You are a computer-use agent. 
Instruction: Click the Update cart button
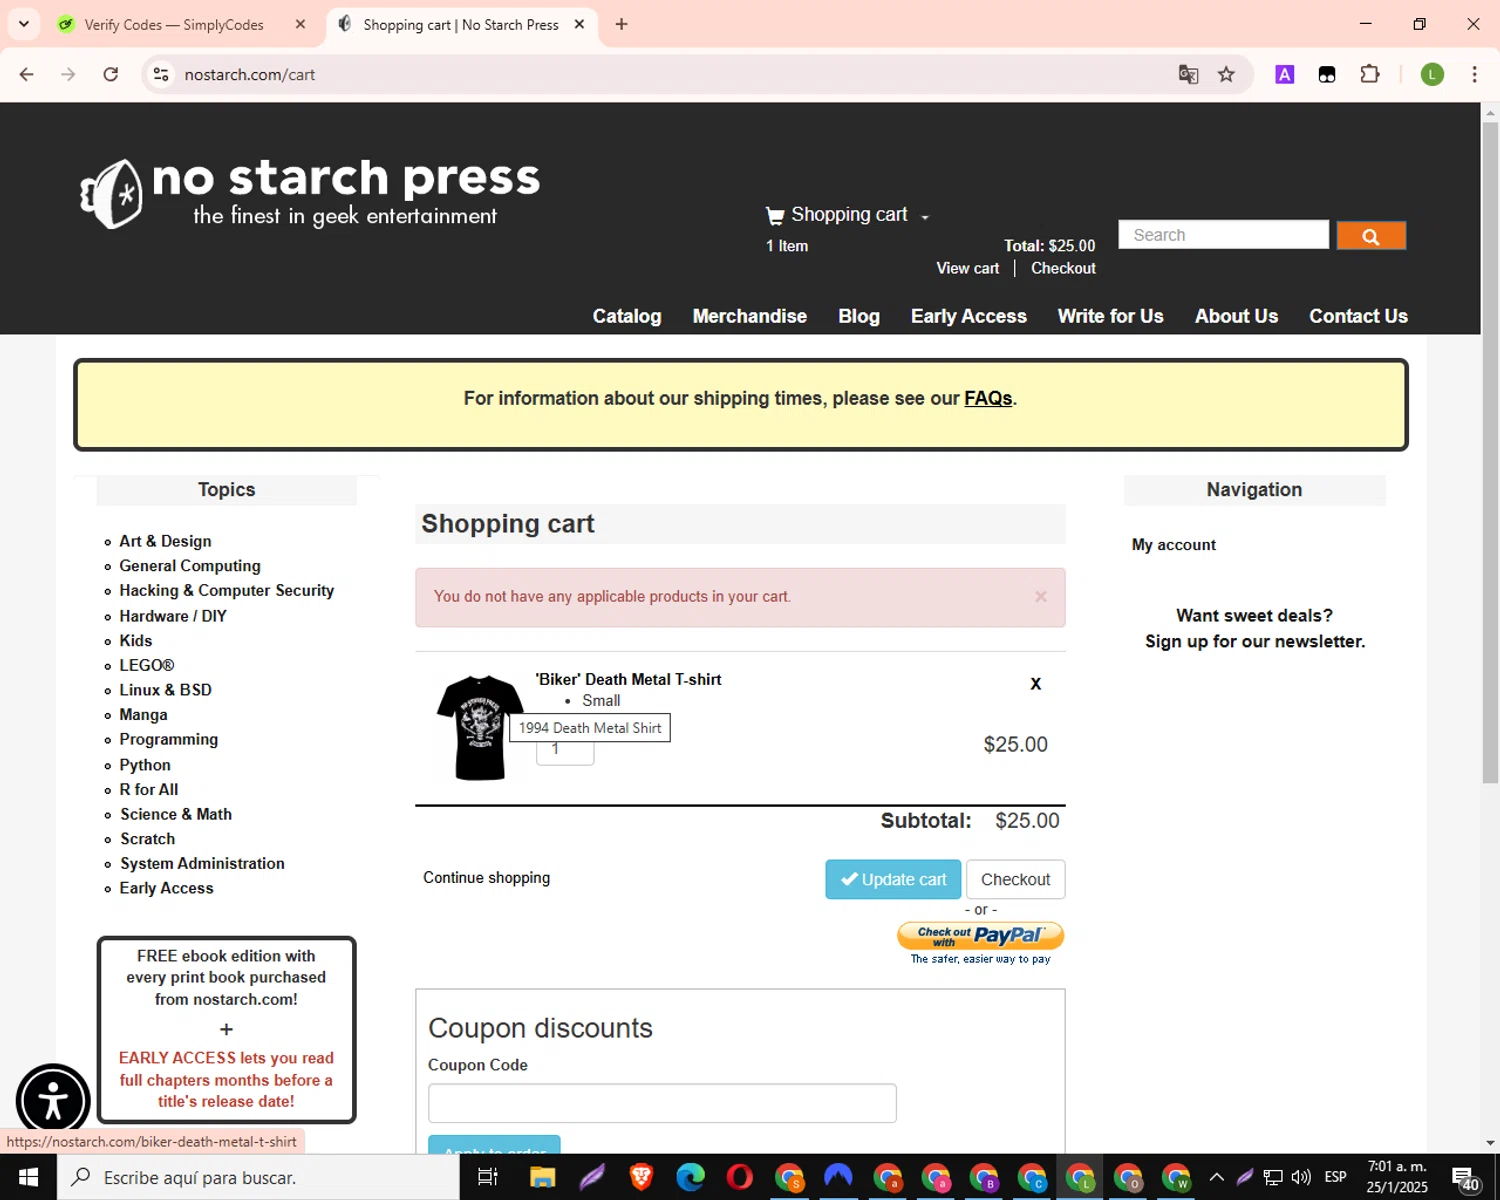(x=893, y=879)
